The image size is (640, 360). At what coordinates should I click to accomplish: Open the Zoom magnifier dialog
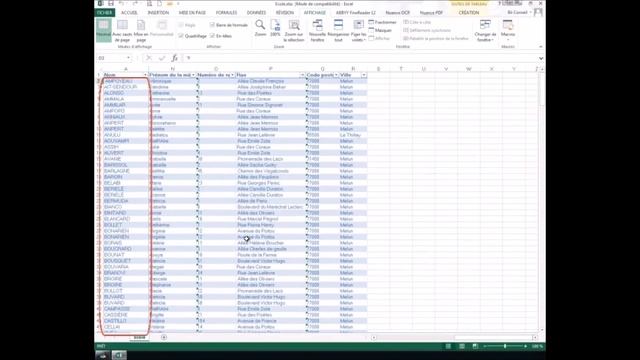point(260,28)
